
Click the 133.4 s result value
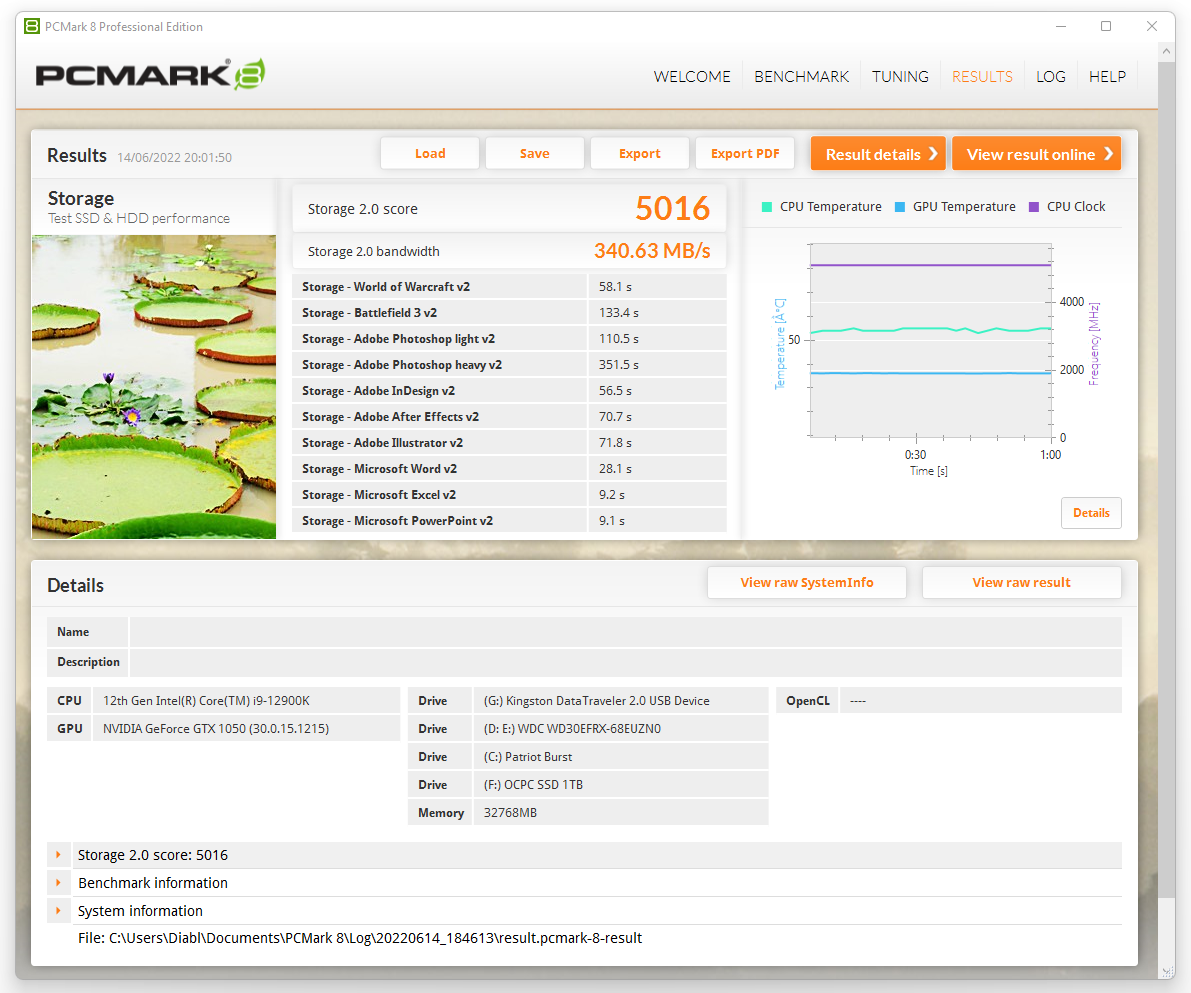tap(618, 312)
